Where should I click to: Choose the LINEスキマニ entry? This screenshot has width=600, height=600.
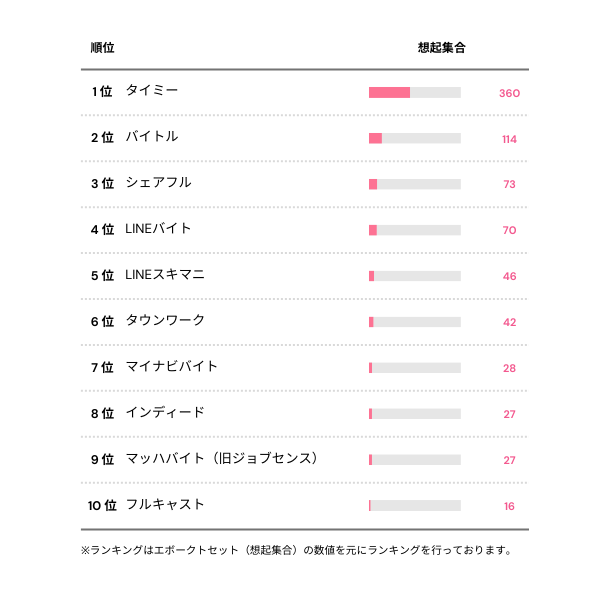[165, 275]
